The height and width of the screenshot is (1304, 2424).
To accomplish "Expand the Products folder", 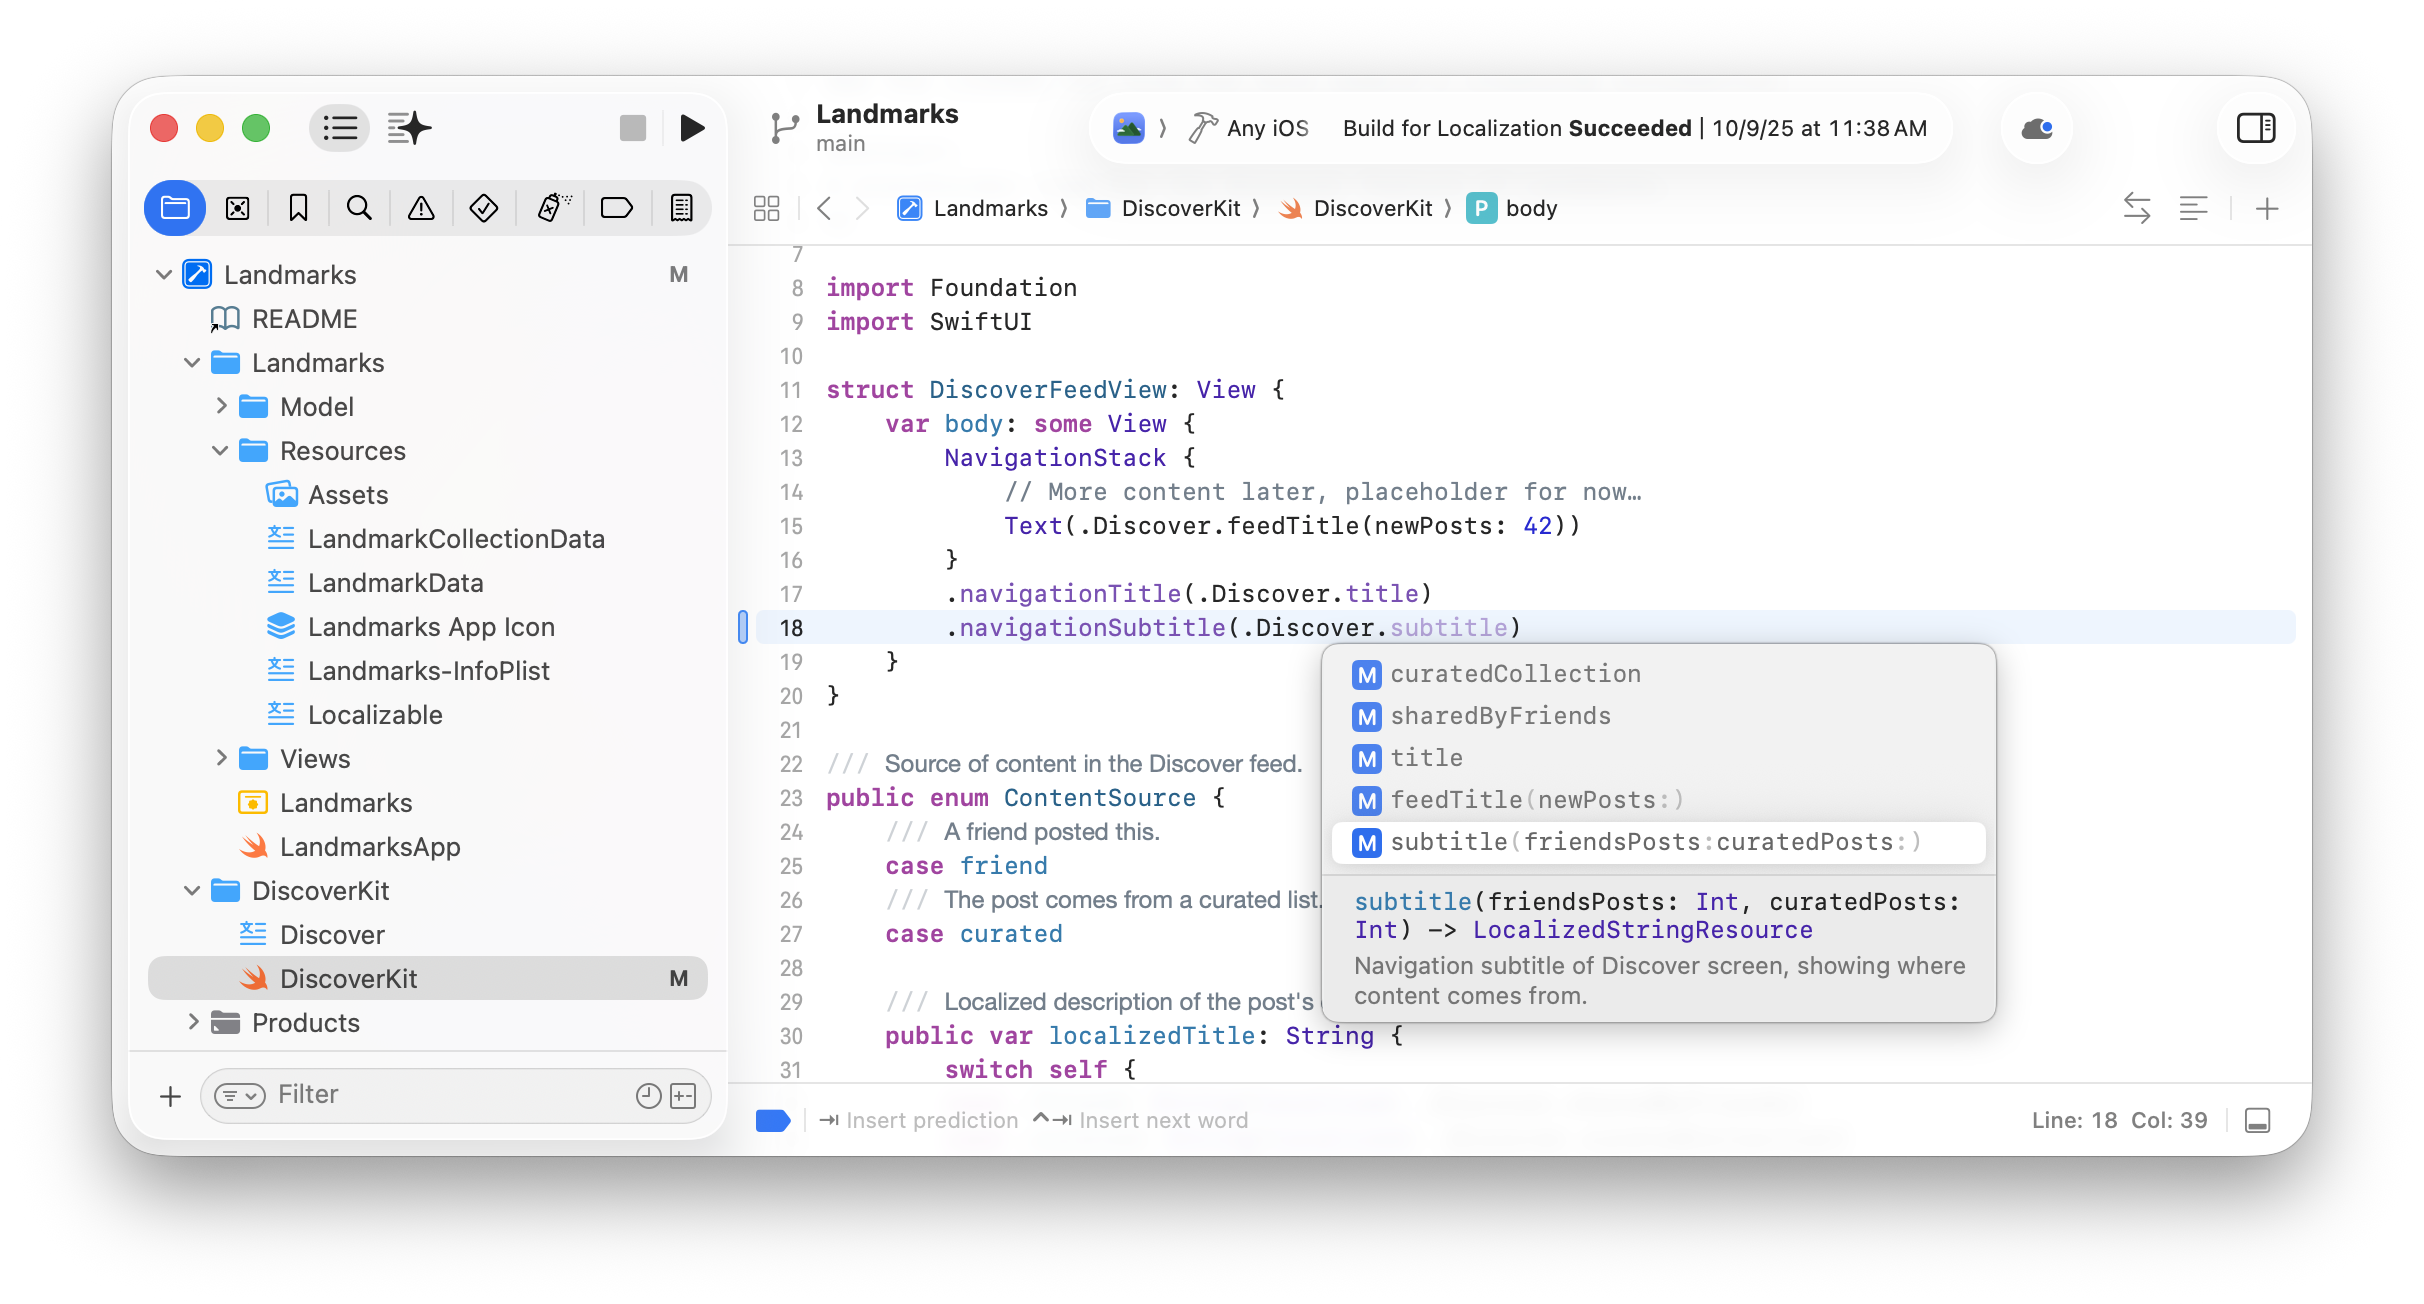I will (x=193, y=1022).
